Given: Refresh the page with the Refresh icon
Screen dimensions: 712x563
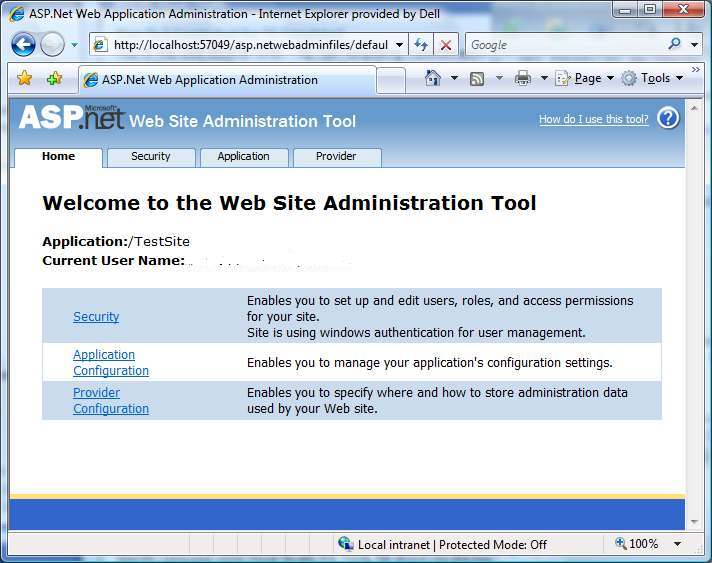Looking at the screenshot, I should pyautogui.click(x=421, y=44).
